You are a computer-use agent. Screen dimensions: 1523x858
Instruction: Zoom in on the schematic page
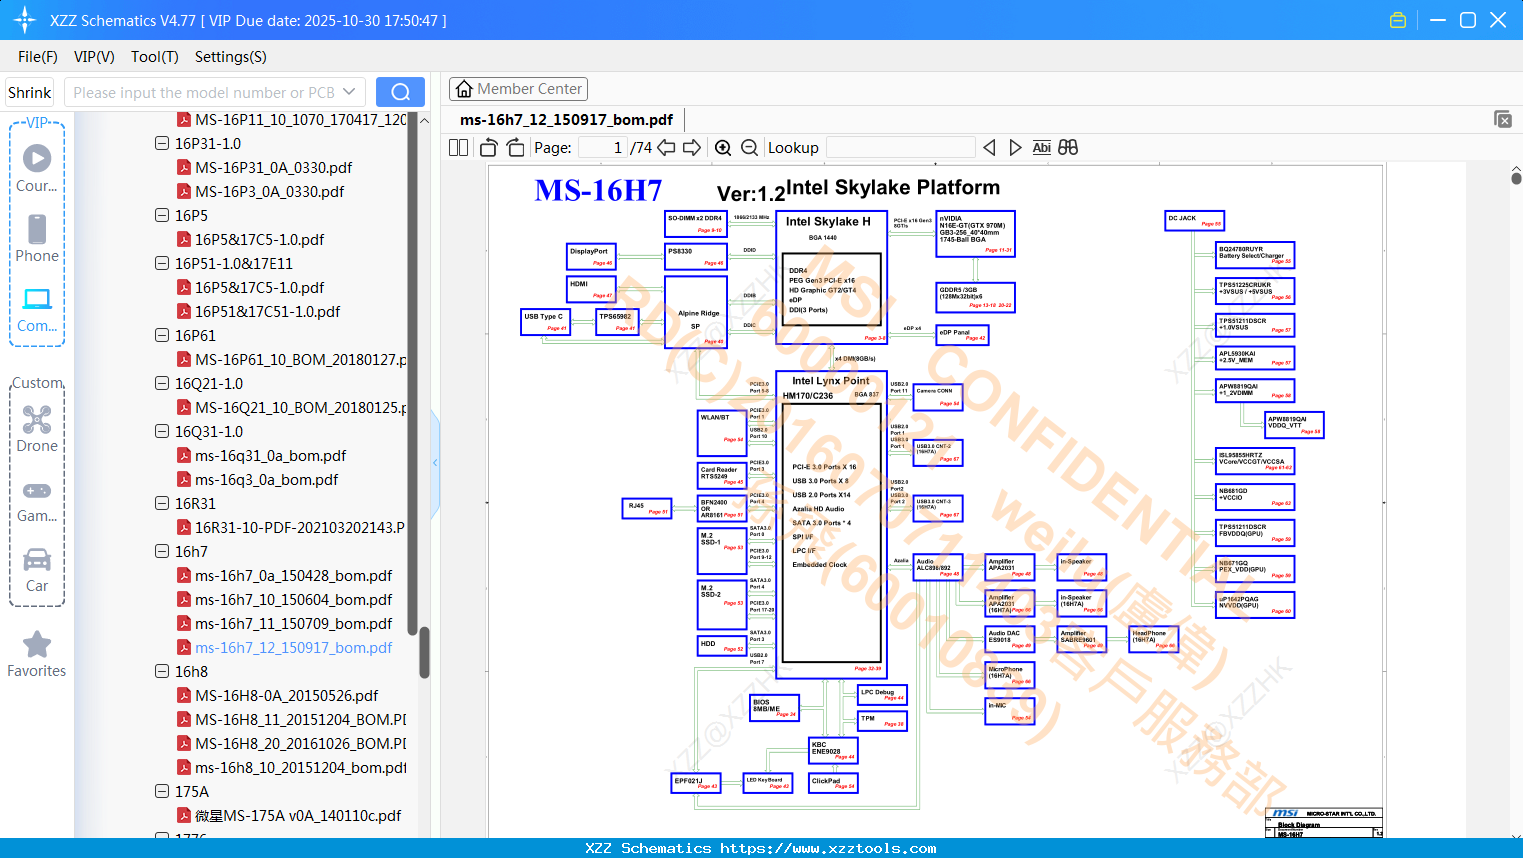pos(723,147)
